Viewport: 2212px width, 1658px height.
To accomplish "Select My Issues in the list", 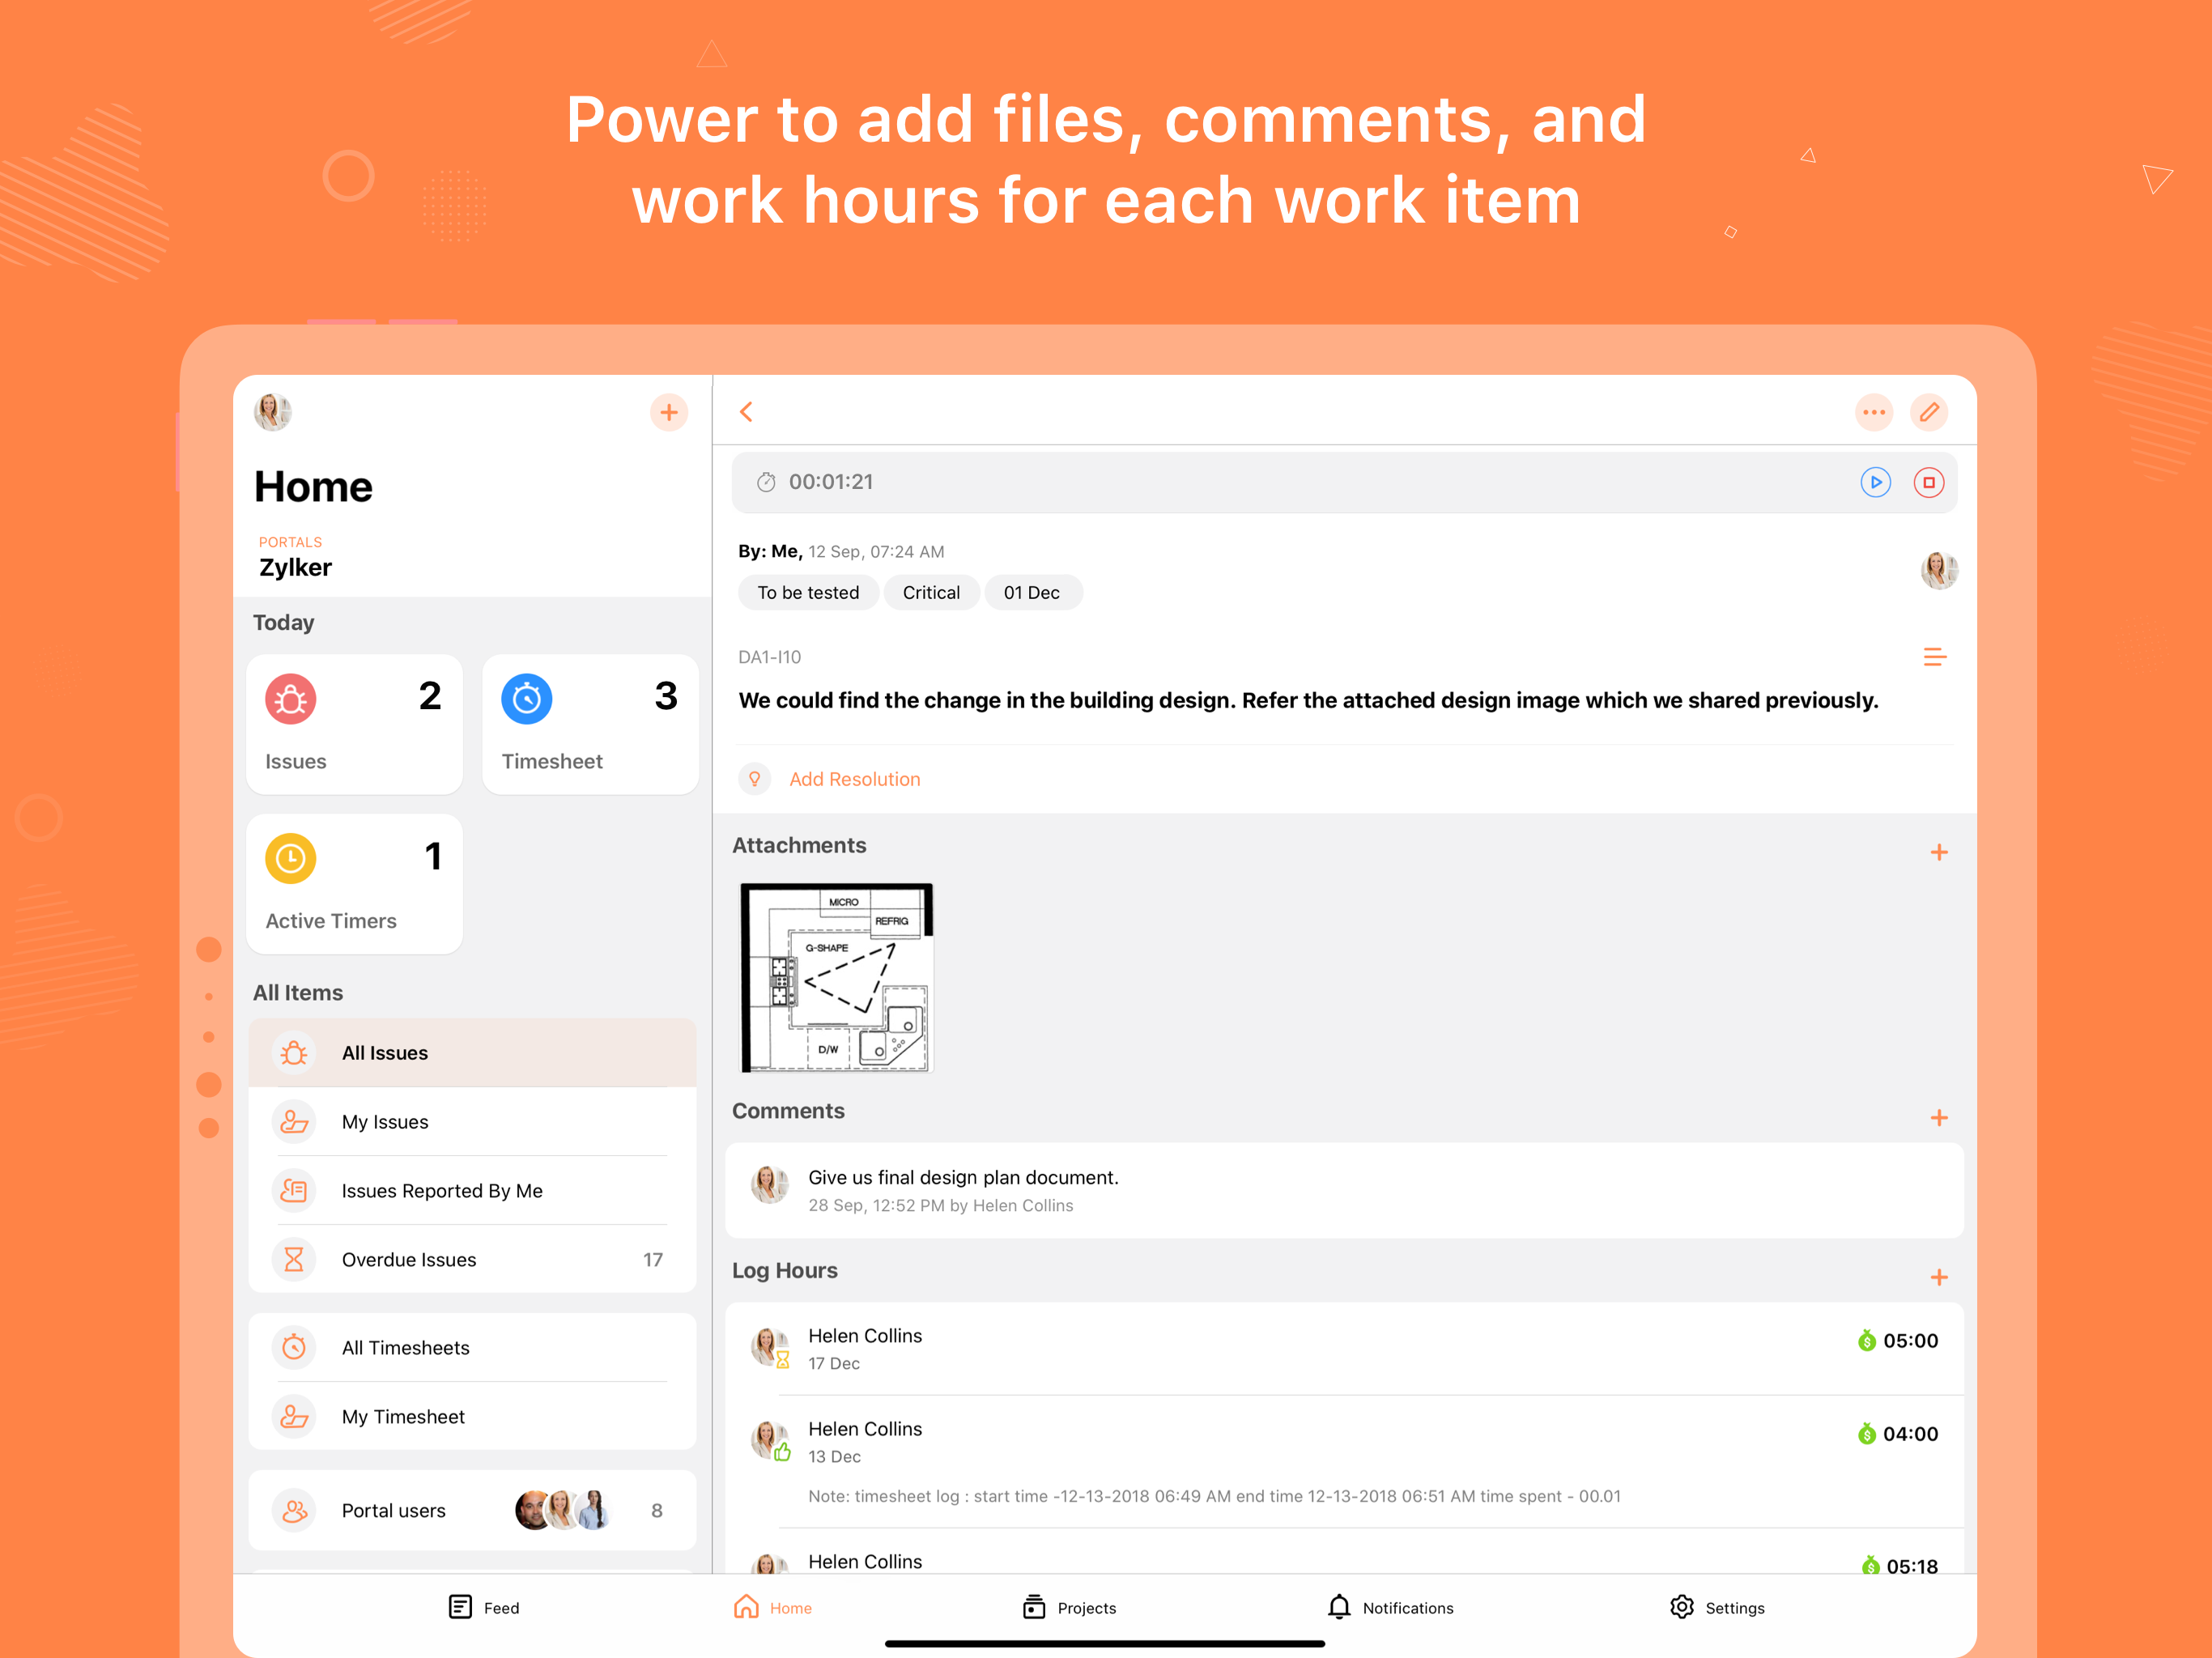I will pyautogui.click(x=472, y=1121).
